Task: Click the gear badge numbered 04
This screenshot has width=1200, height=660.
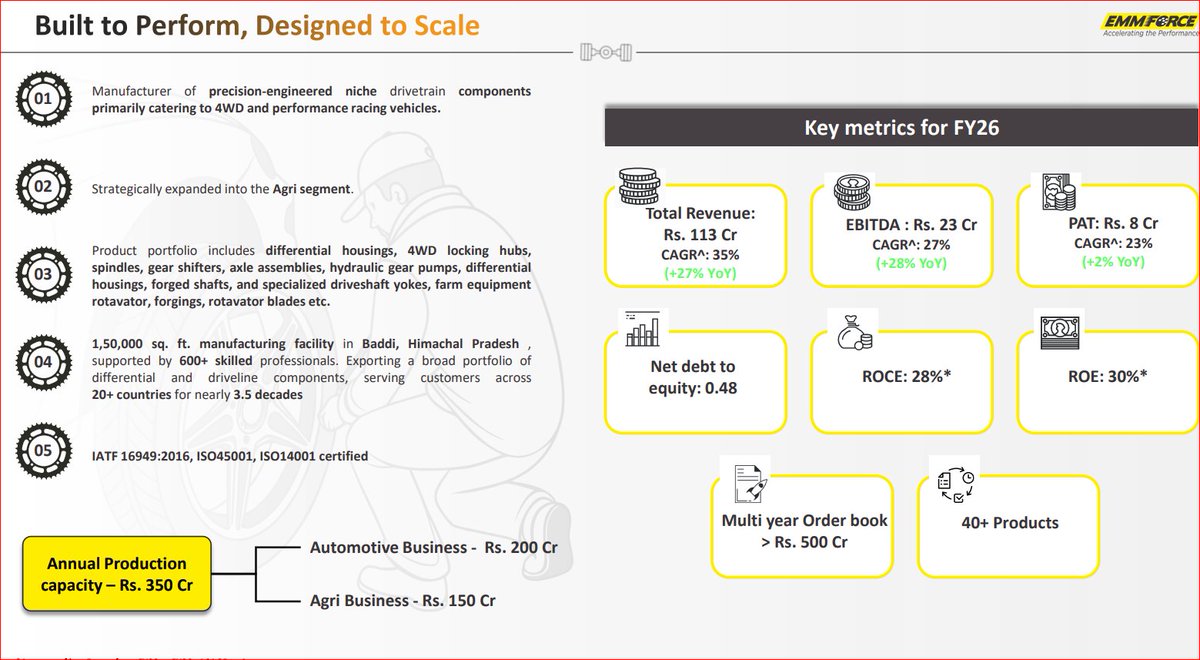Action: click(x=43, y=362)
